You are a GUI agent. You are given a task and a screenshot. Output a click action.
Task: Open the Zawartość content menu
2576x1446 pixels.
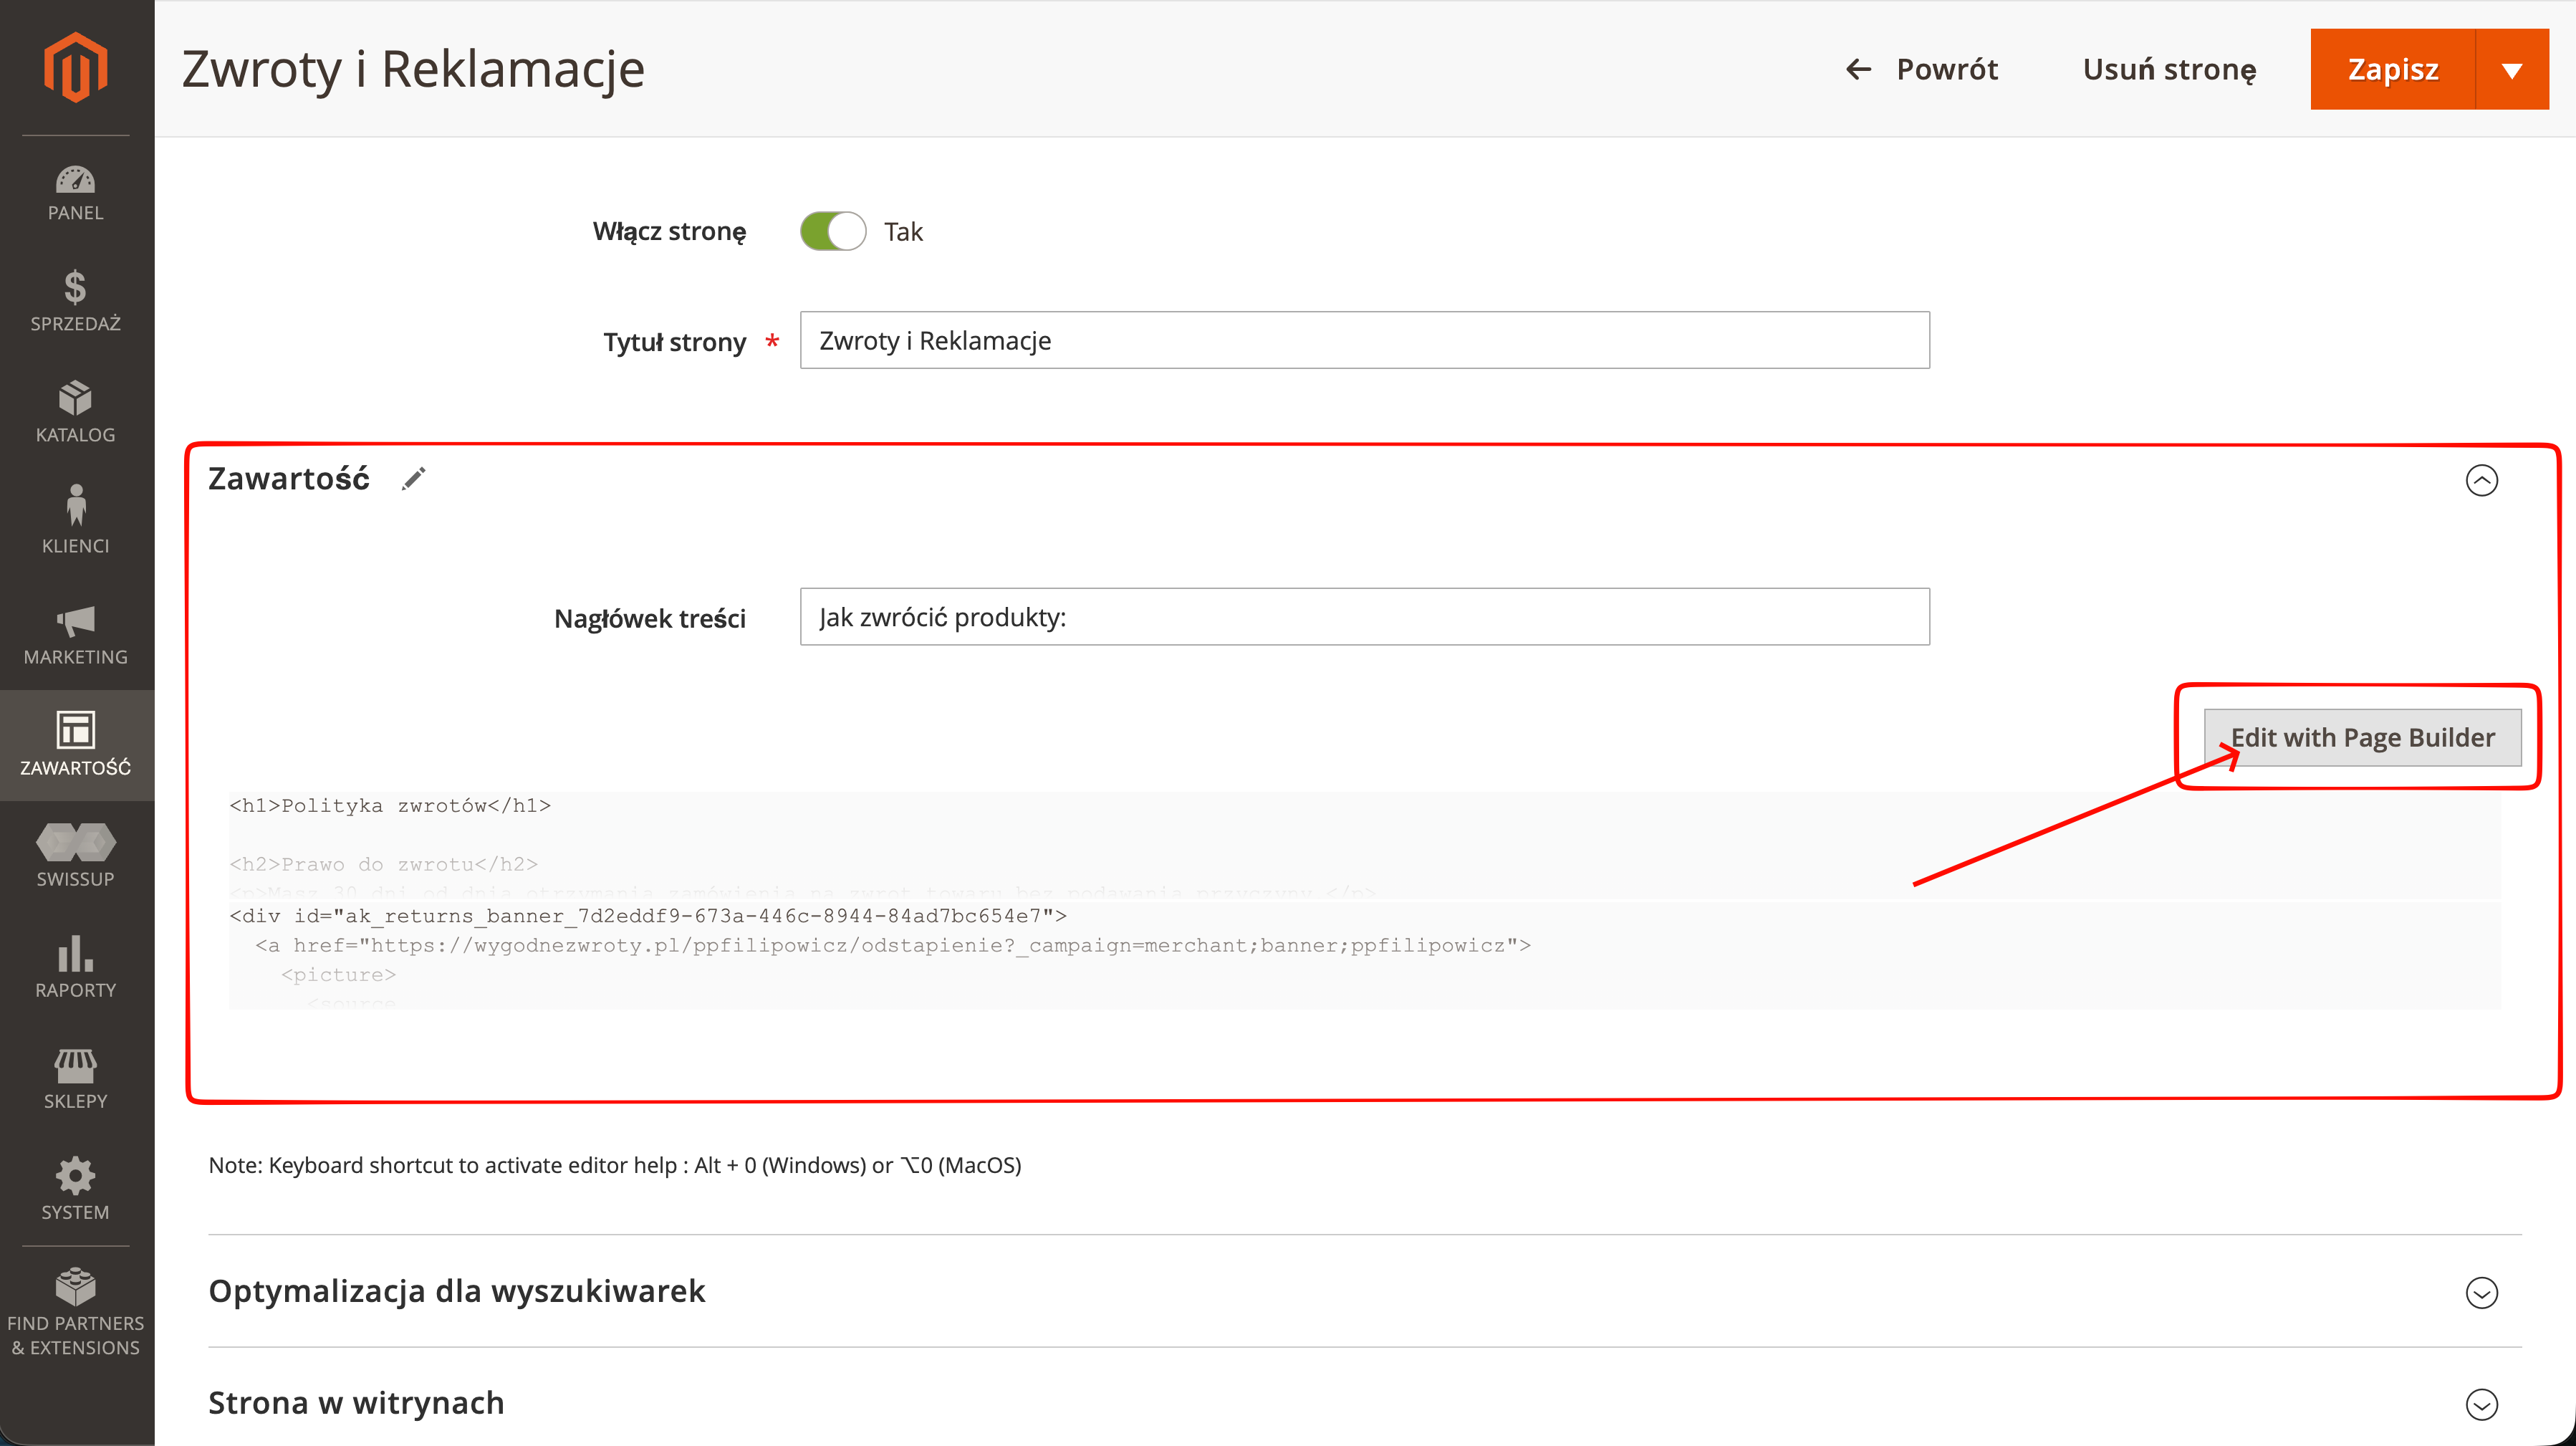(76, 745)
